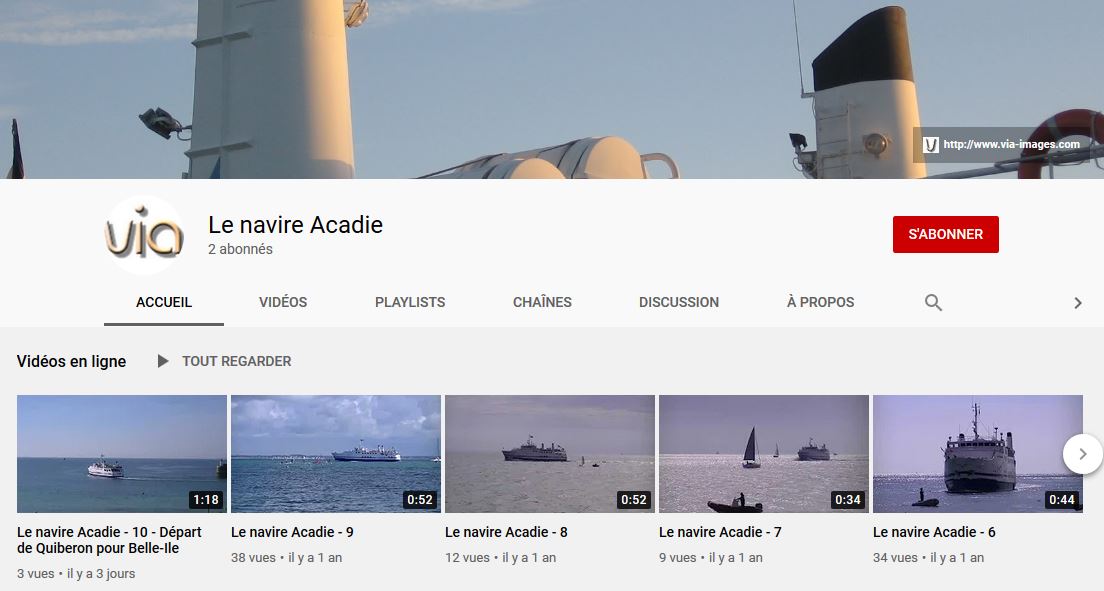Viewport: 1104px width, 591px height.
Task: Click the '2 abonnés' subscriber count
Action: click(240, 249)
